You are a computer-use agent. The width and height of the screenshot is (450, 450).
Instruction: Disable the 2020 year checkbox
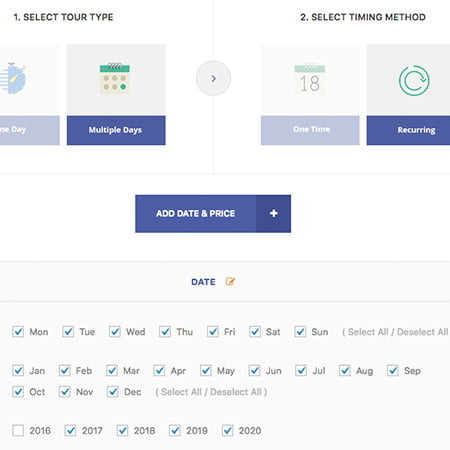click(228, 430)
